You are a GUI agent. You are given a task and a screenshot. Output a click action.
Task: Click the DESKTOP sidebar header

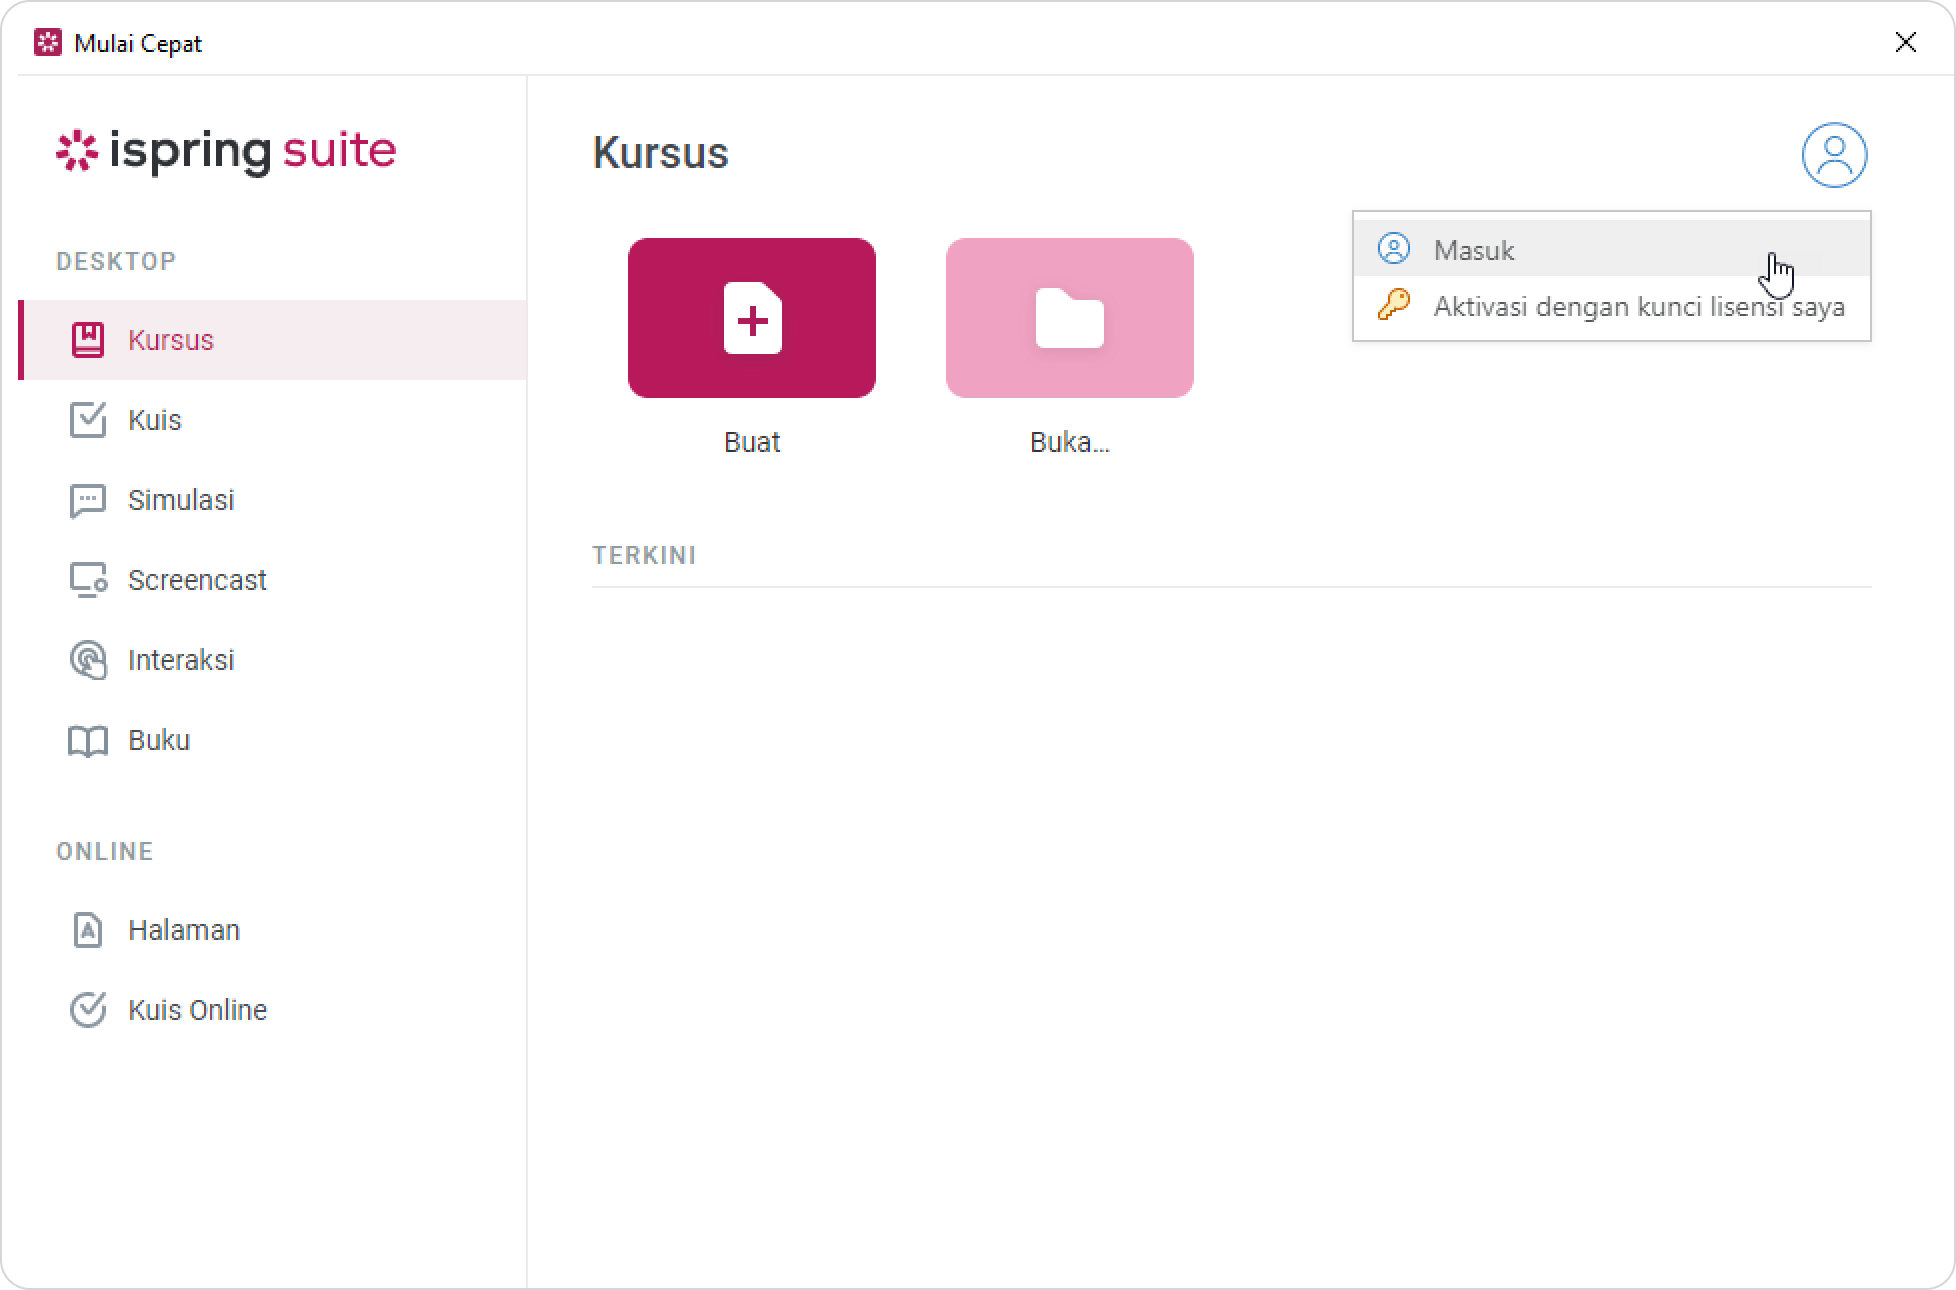(x=116, y=261)
